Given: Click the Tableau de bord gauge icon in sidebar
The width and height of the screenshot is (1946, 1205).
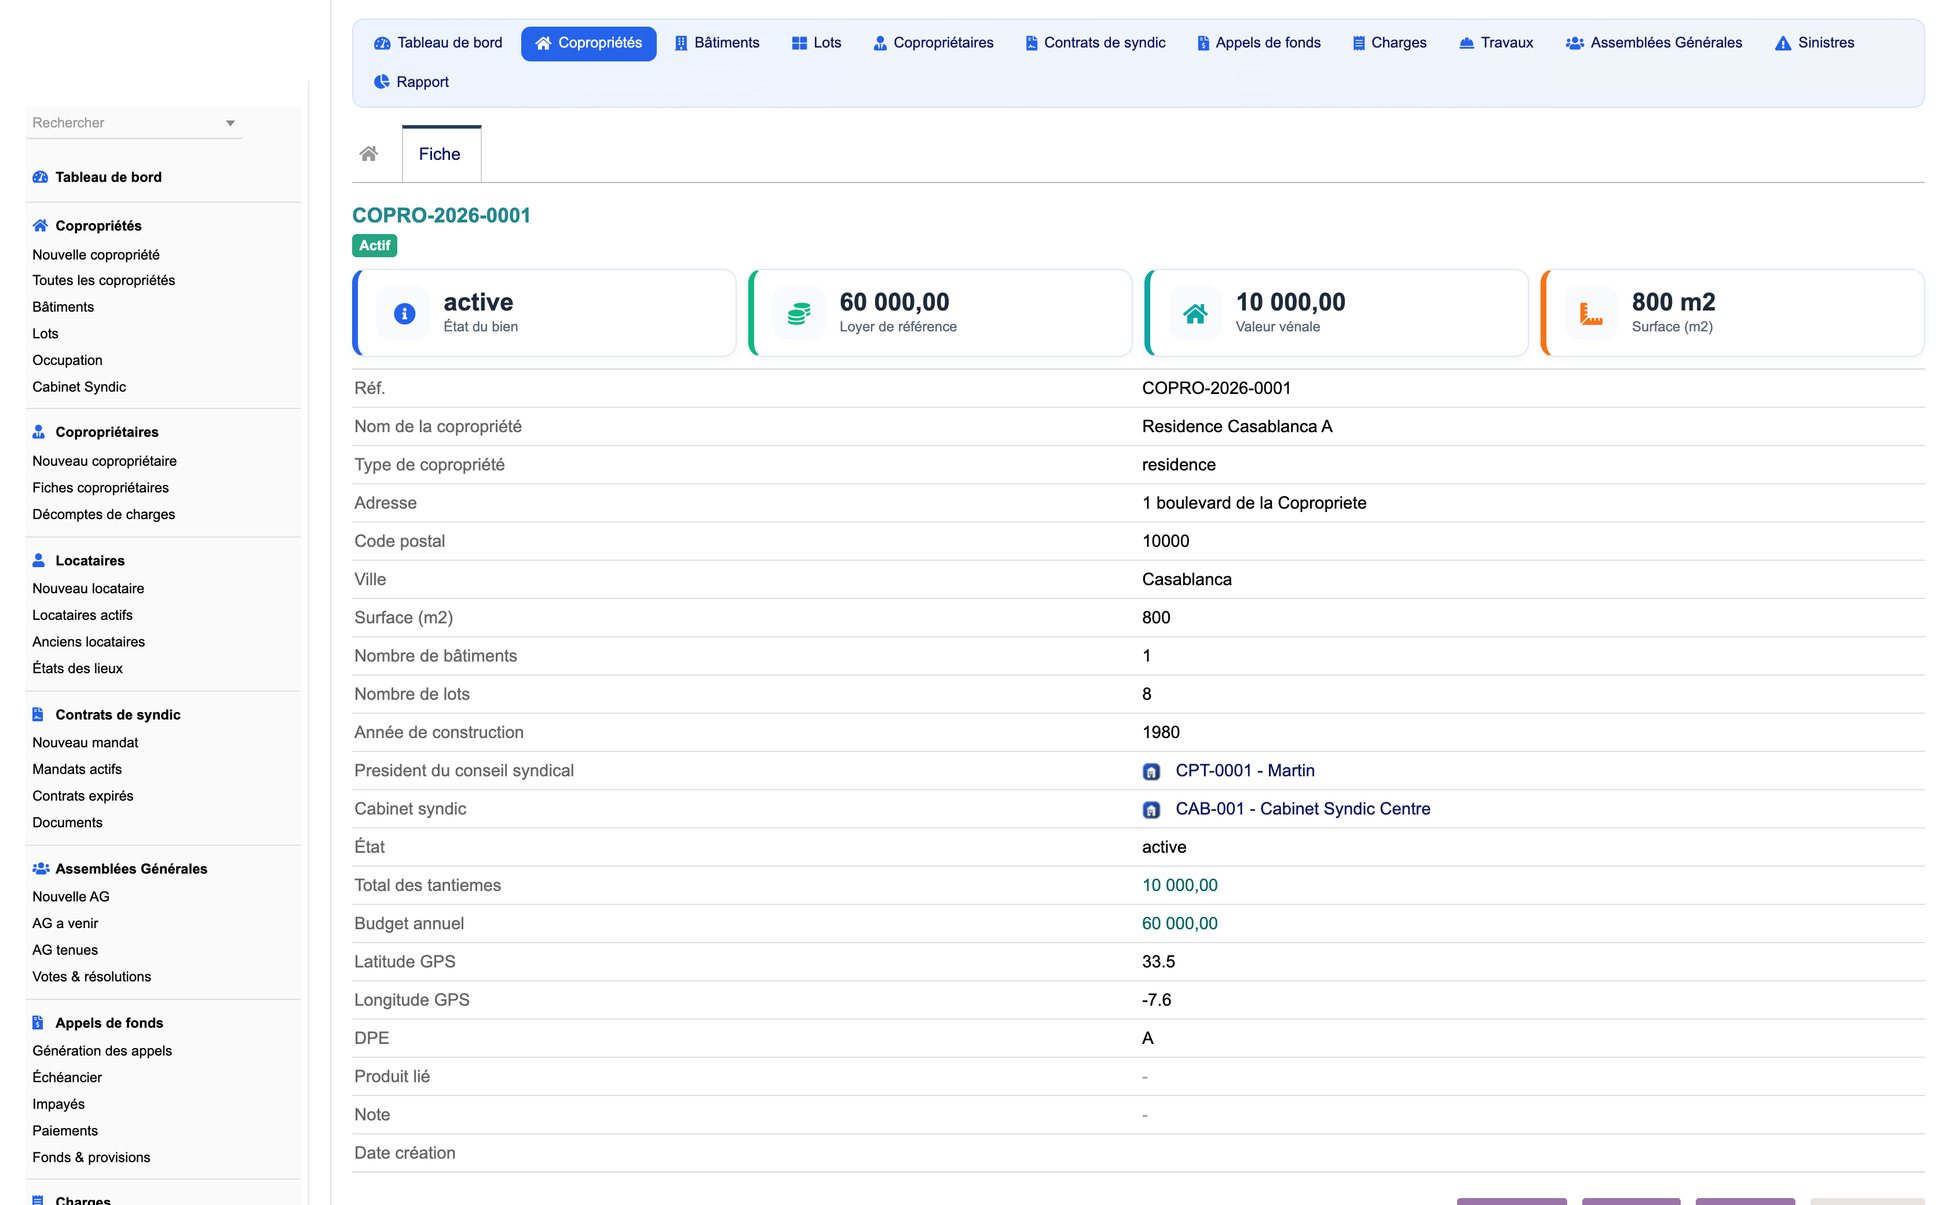Looking at the screenshot, I should [x=40, y=177].
